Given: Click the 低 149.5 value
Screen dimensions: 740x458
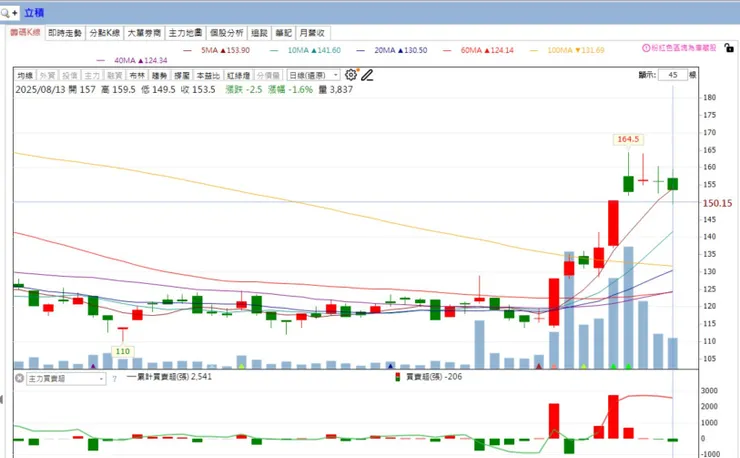Looking at the screenshot, I should (x=158, y=89).
